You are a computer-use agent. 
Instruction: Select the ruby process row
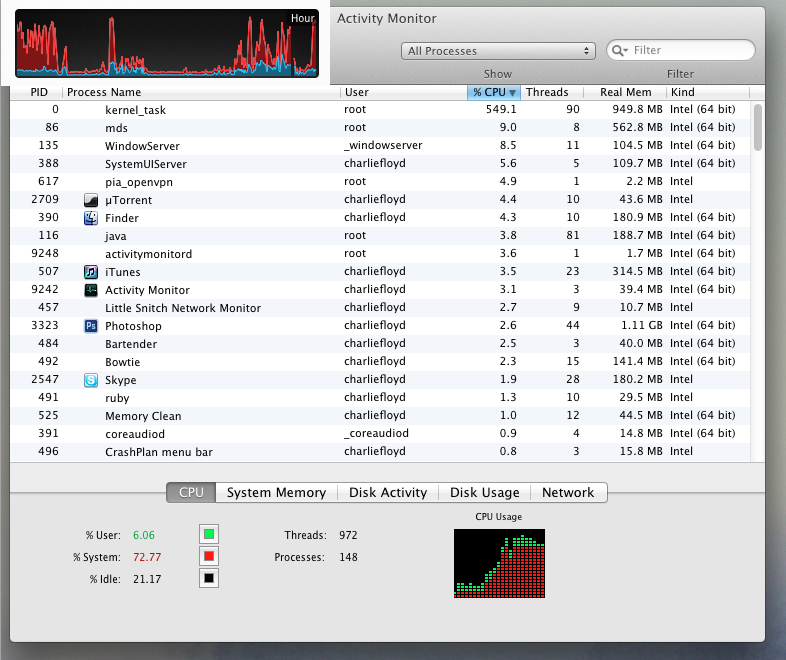[x=380, y=398]
